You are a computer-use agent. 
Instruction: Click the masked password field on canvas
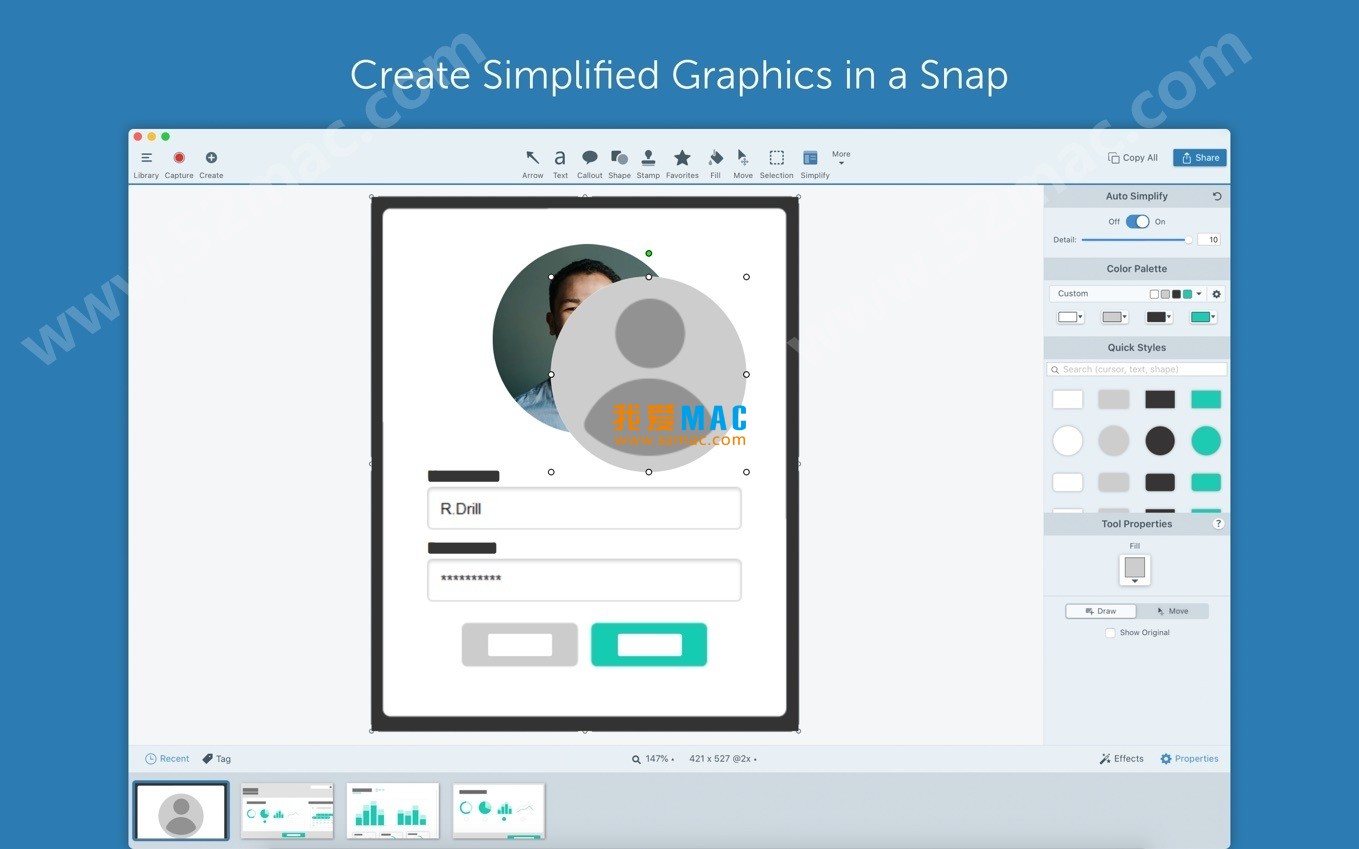(x=584, y=580)
